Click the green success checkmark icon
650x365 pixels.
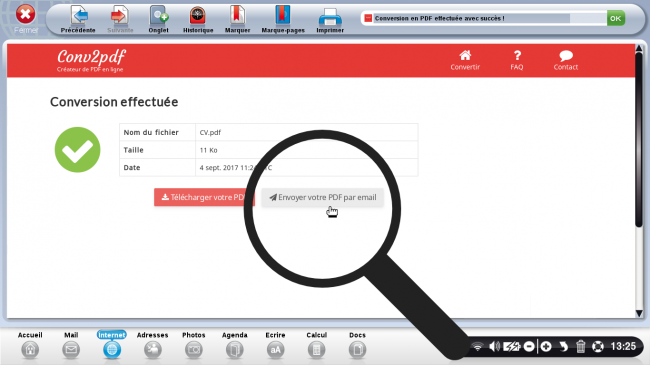coord(78,150)
